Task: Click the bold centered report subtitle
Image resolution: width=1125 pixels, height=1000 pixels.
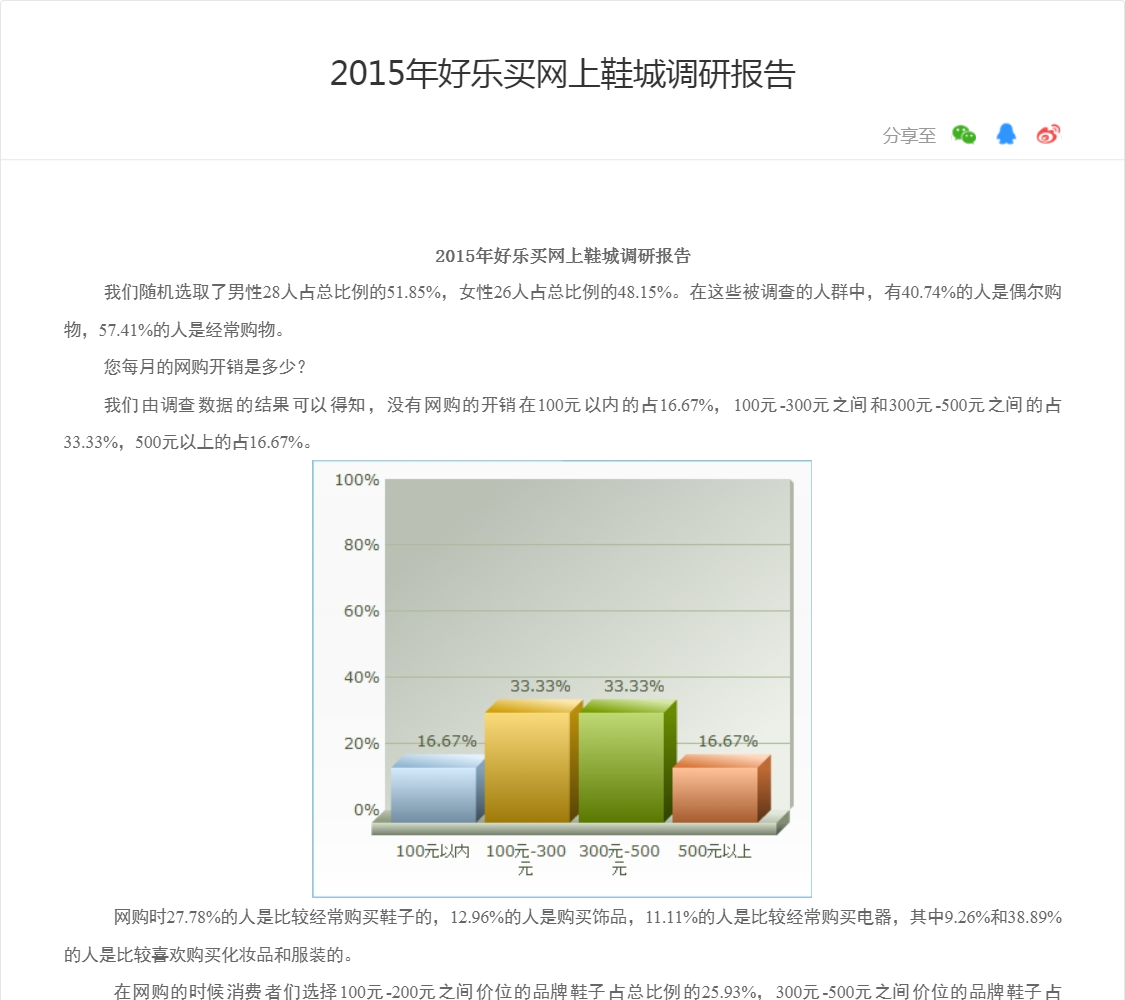Action: pyautogui.click(x=562, y=256)
